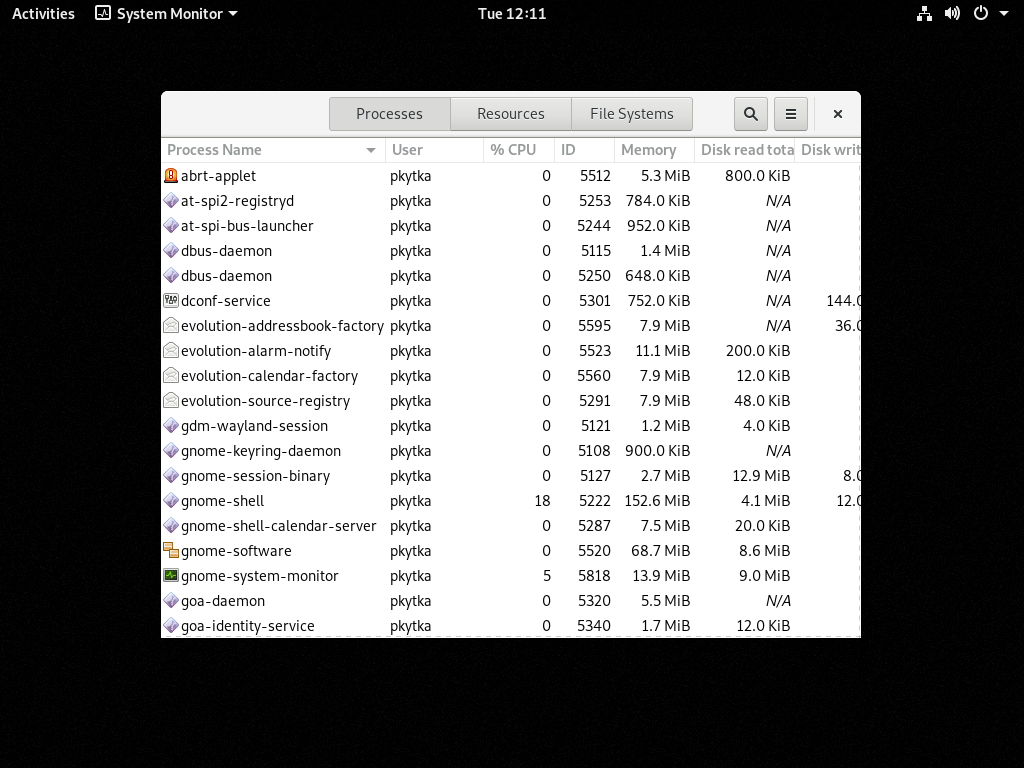Click the pkytka user for goa-daemon
1024x768 pixels.
pyautogui.click(x=410, y=601)
